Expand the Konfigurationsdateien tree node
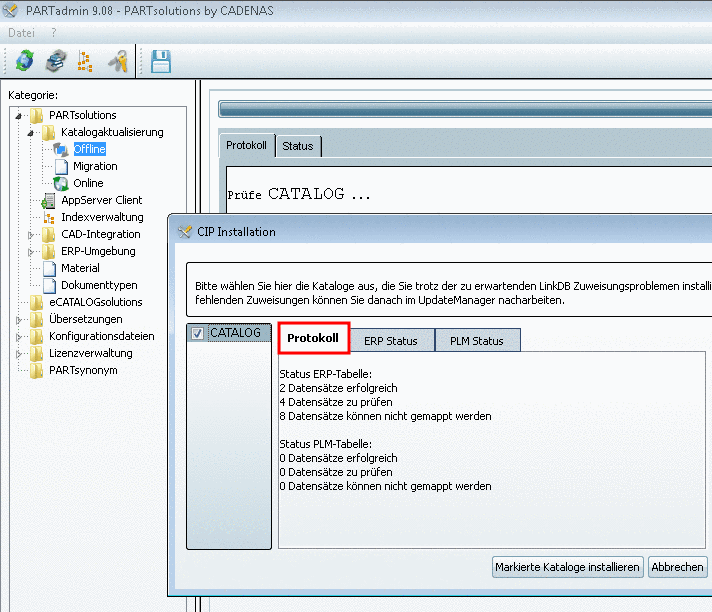 (x=19, y=337)
